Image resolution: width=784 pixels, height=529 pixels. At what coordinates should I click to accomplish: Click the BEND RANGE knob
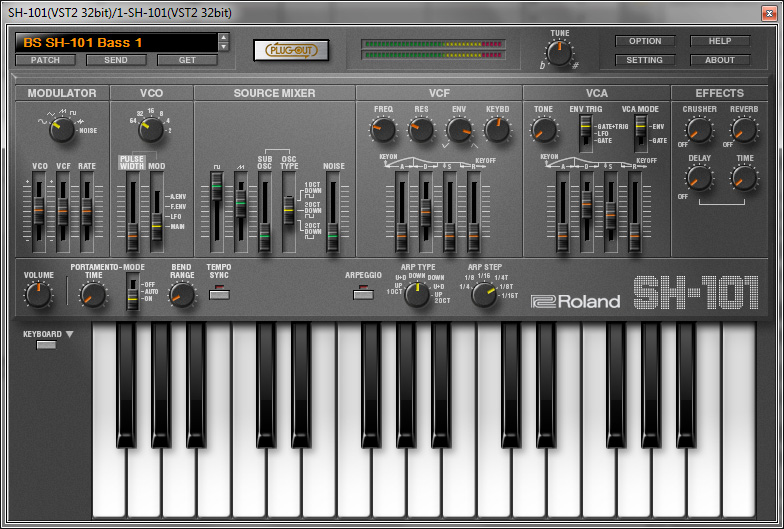182,294
